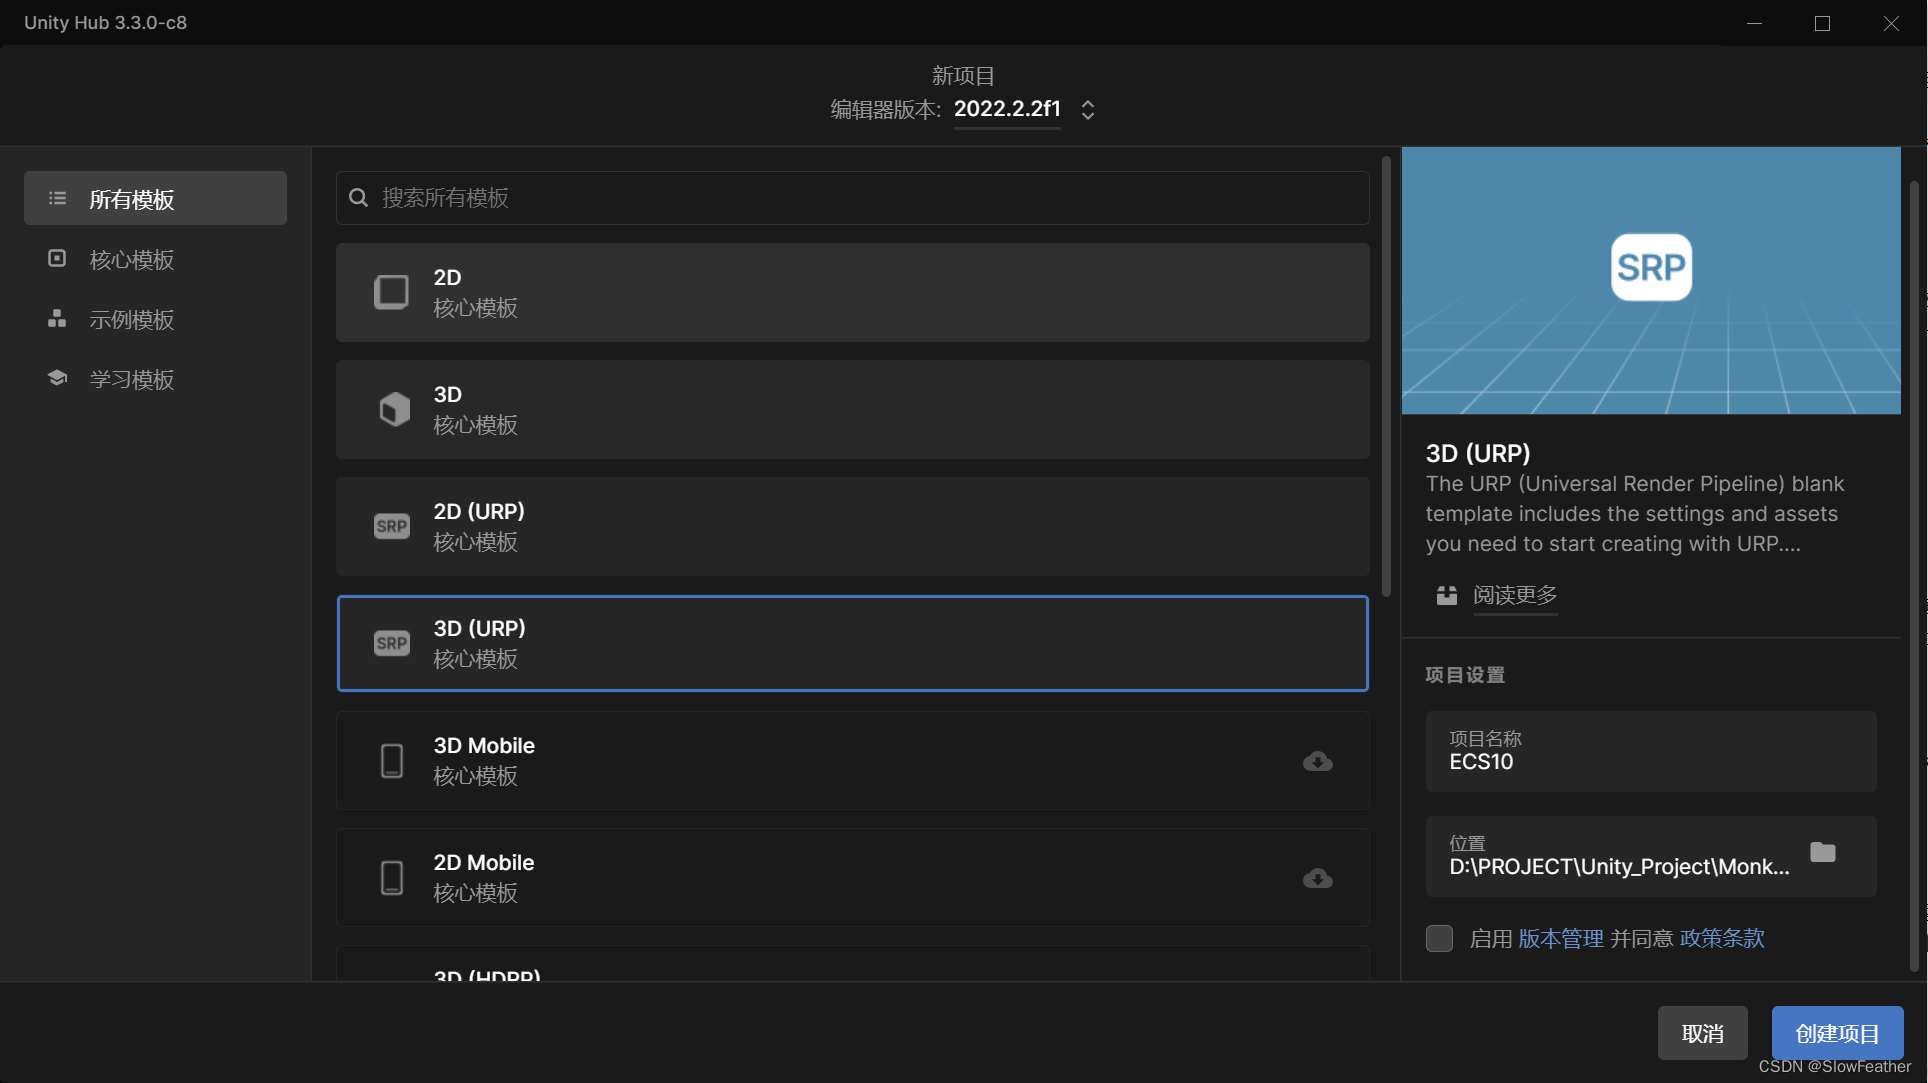Click the 项目设置 heading
Viewport: 1928px width, 1083px height.
(x=1465, y=675)
